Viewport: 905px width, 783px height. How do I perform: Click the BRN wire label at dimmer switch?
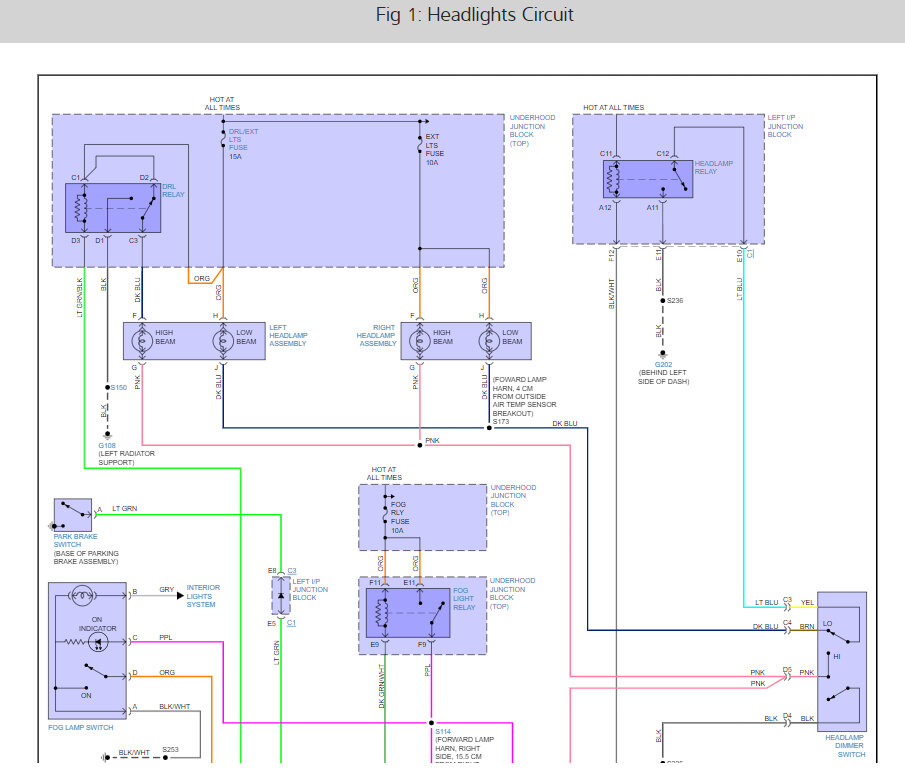(x=807, y=626)
